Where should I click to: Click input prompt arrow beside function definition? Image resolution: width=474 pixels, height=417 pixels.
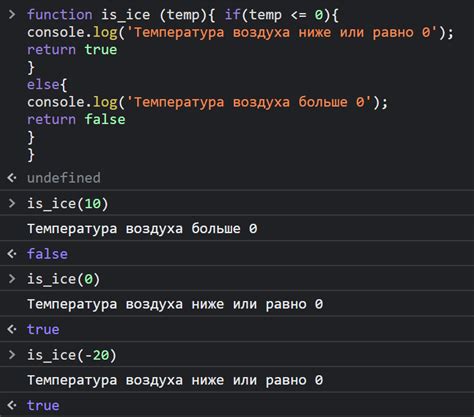[x=12, y=15]
